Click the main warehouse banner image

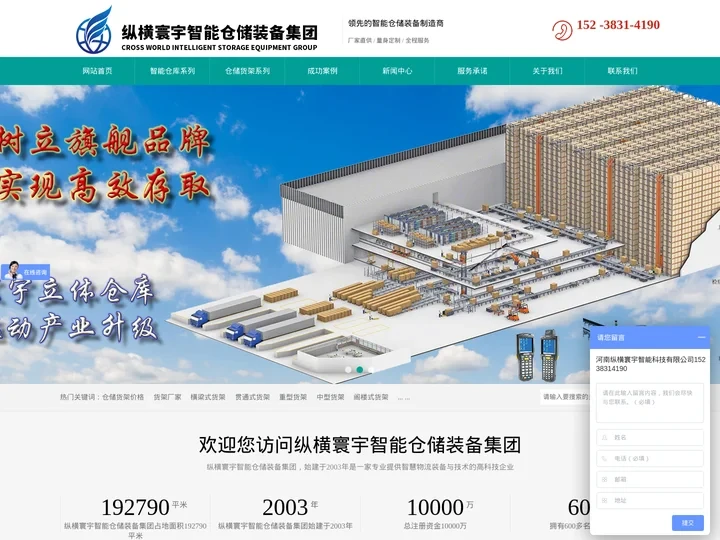(x=360, y=234)
